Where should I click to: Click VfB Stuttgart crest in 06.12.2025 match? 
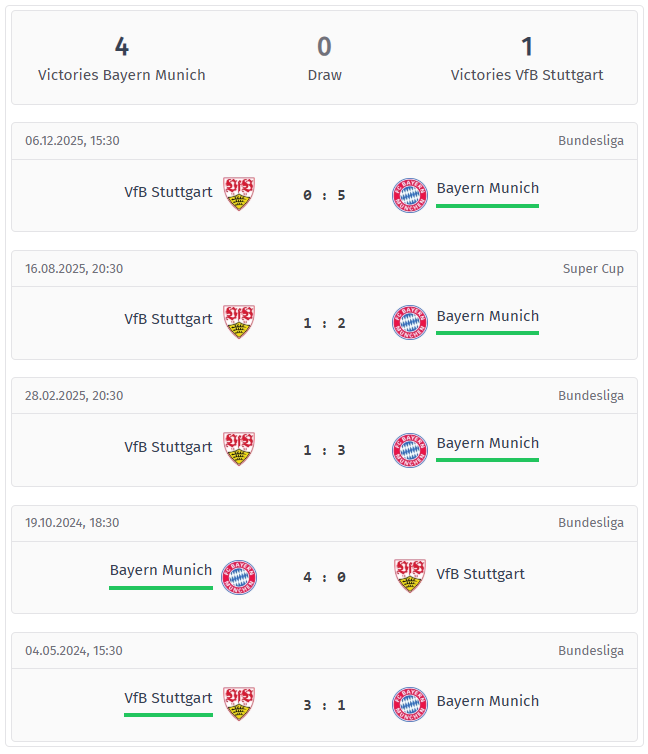click(x=238, y=194)
